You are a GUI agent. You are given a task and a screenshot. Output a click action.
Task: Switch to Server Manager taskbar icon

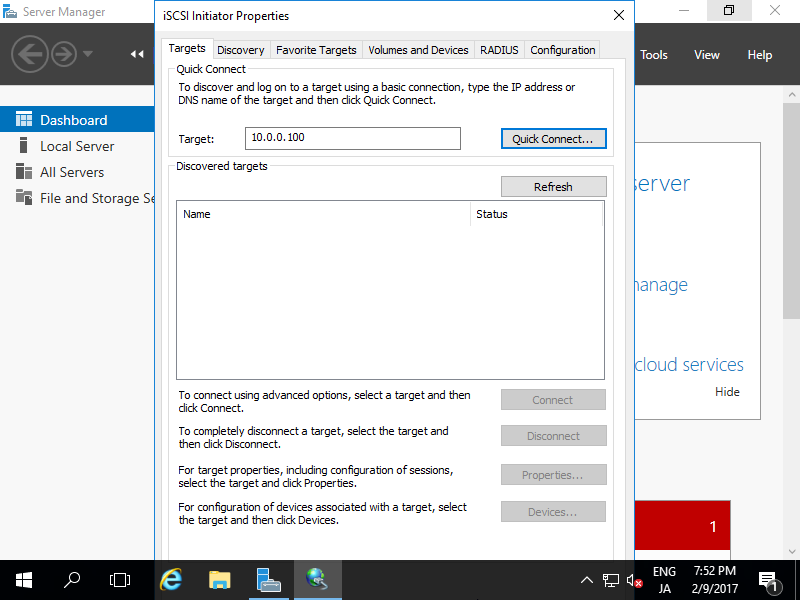coord(269,580)
